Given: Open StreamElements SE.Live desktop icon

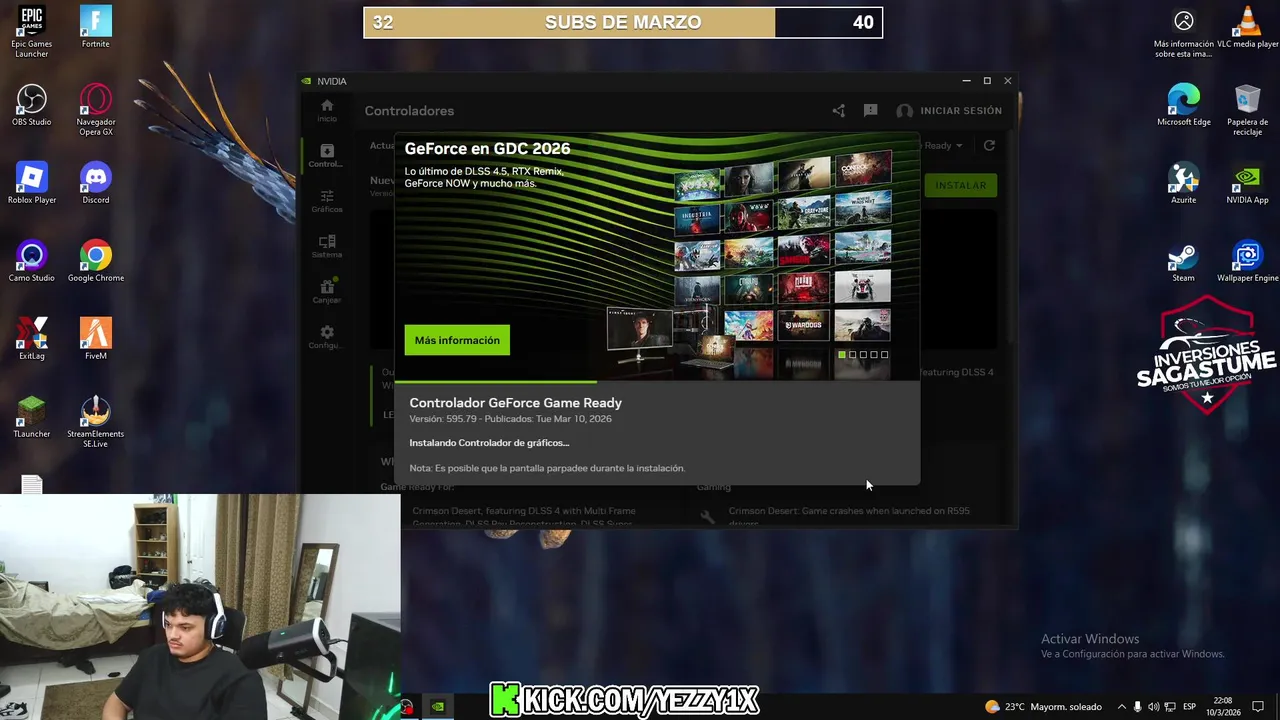Looking at the screenshot, I should coord(96,422).
